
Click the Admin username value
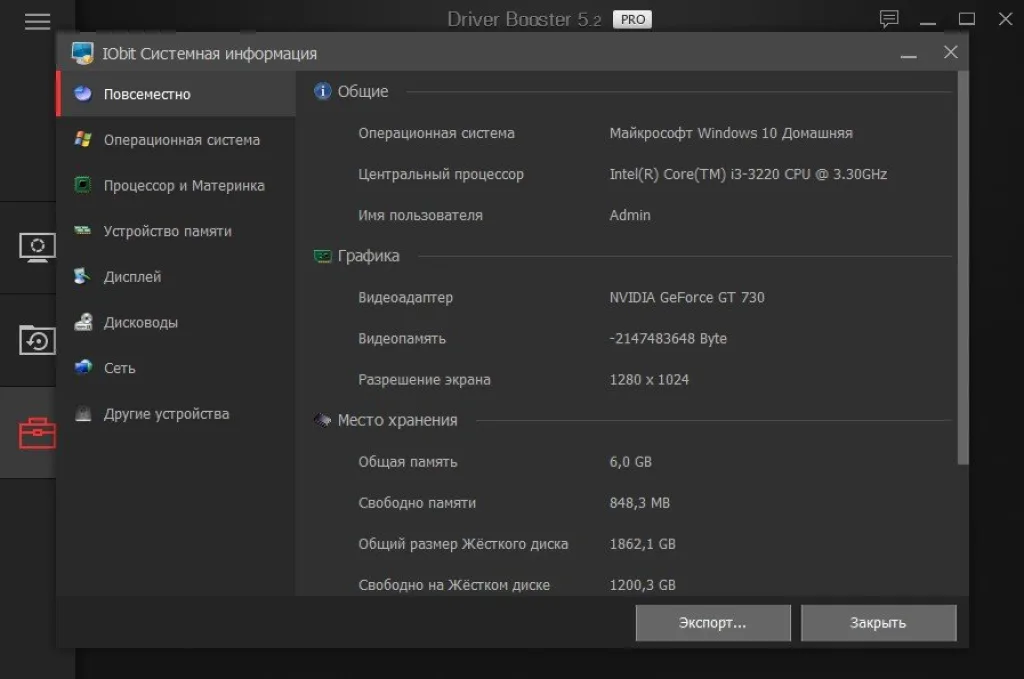(630, 215)
